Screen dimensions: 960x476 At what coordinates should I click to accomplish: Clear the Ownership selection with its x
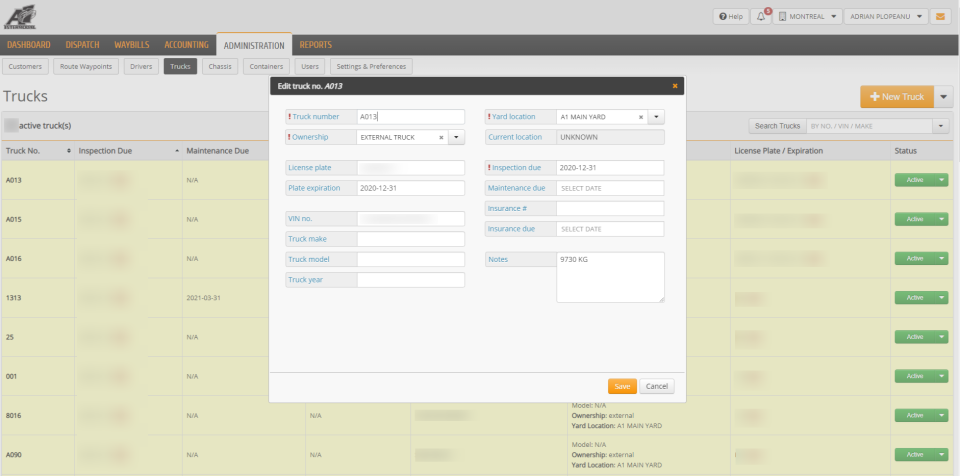[441, 137]
